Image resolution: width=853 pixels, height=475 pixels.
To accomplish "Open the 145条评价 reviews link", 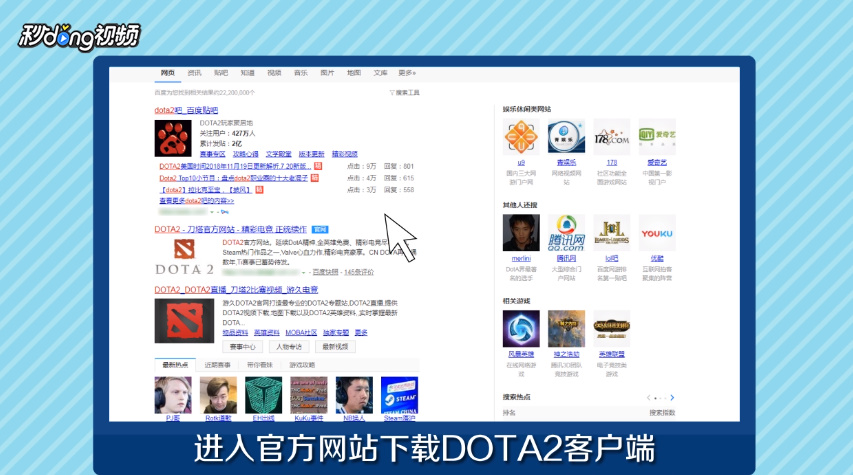I will click(x=359, y=272).
